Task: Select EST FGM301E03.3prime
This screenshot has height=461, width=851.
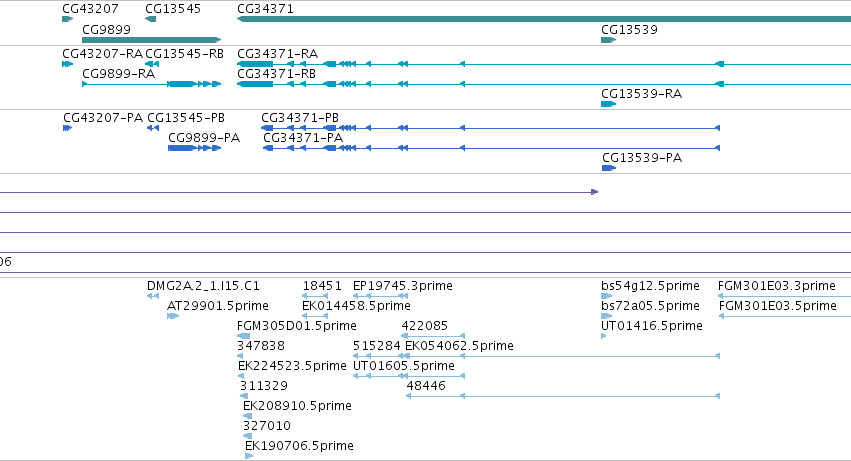Action: pos(777,286)
